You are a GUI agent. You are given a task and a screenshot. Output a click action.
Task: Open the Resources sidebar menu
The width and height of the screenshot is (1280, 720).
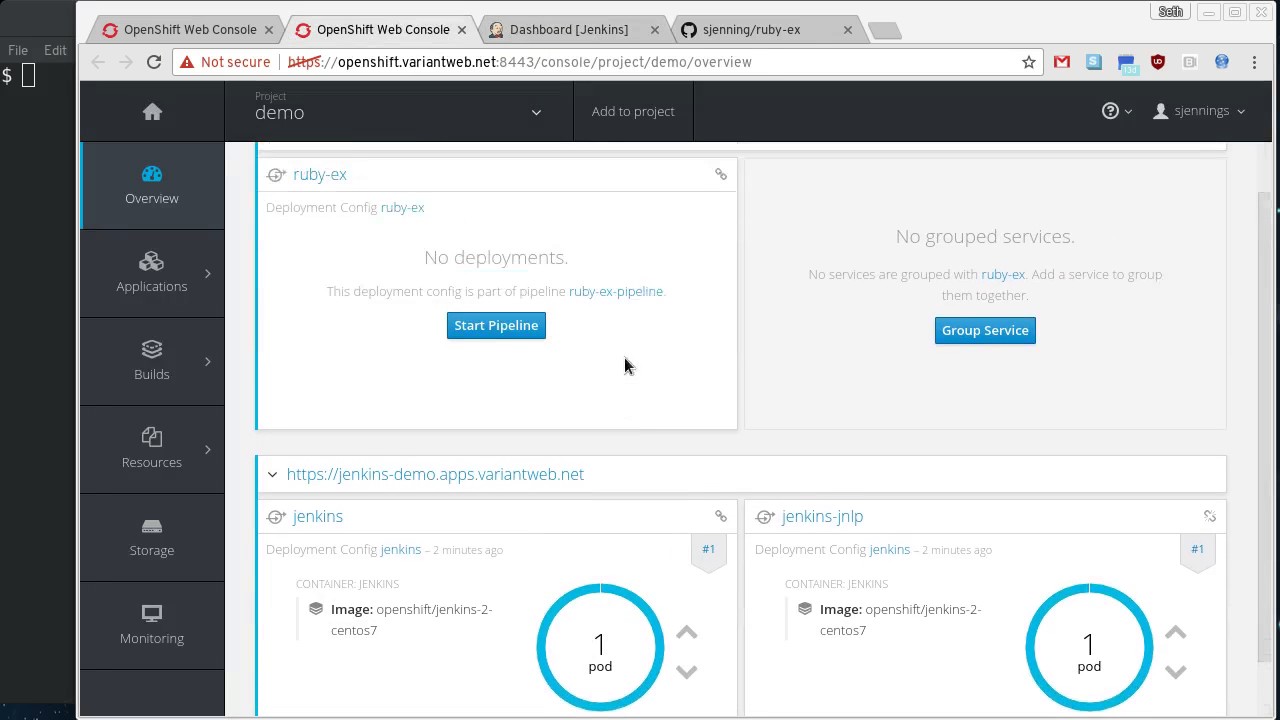tap(152, 450)
